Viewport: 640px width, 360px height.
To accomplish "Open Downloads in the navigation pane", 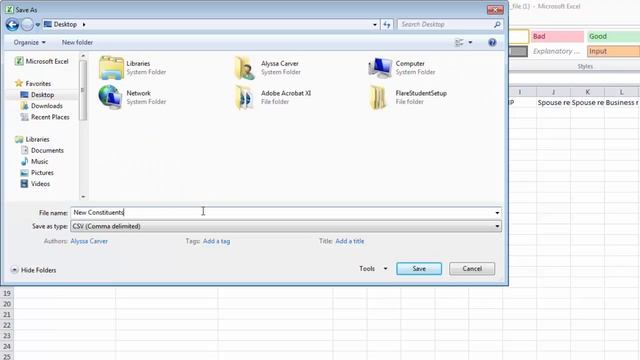I will 42,106.
